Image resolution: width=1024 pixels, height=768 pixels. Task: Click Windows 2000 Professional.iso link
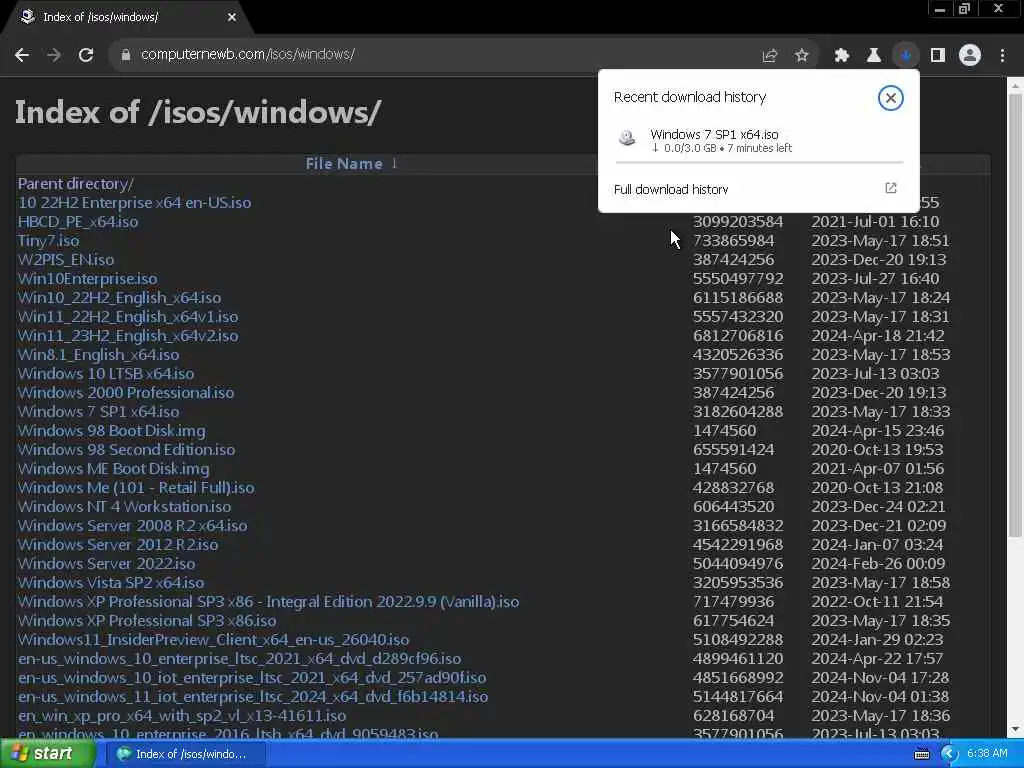tap(126, 392)
